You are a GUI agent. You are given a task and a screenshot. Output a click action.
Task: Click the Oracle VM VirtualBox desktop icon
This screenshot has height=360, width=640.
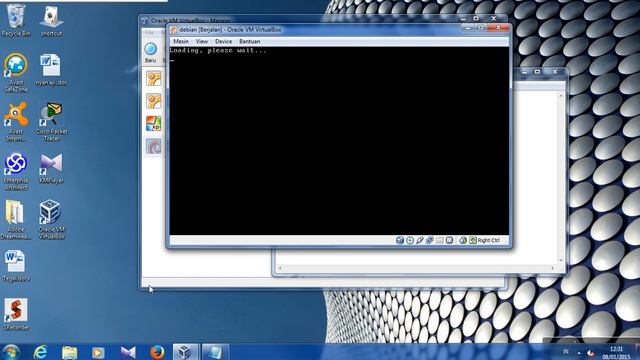(51, 220)
